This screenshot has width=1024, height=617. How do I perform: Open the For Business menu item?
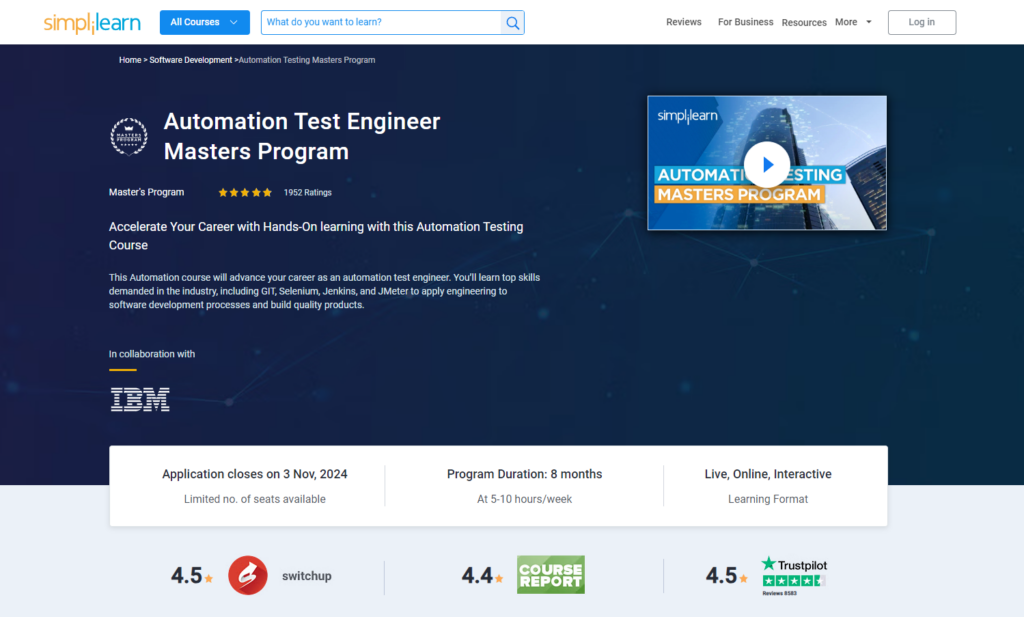click(x=745, y=22)
